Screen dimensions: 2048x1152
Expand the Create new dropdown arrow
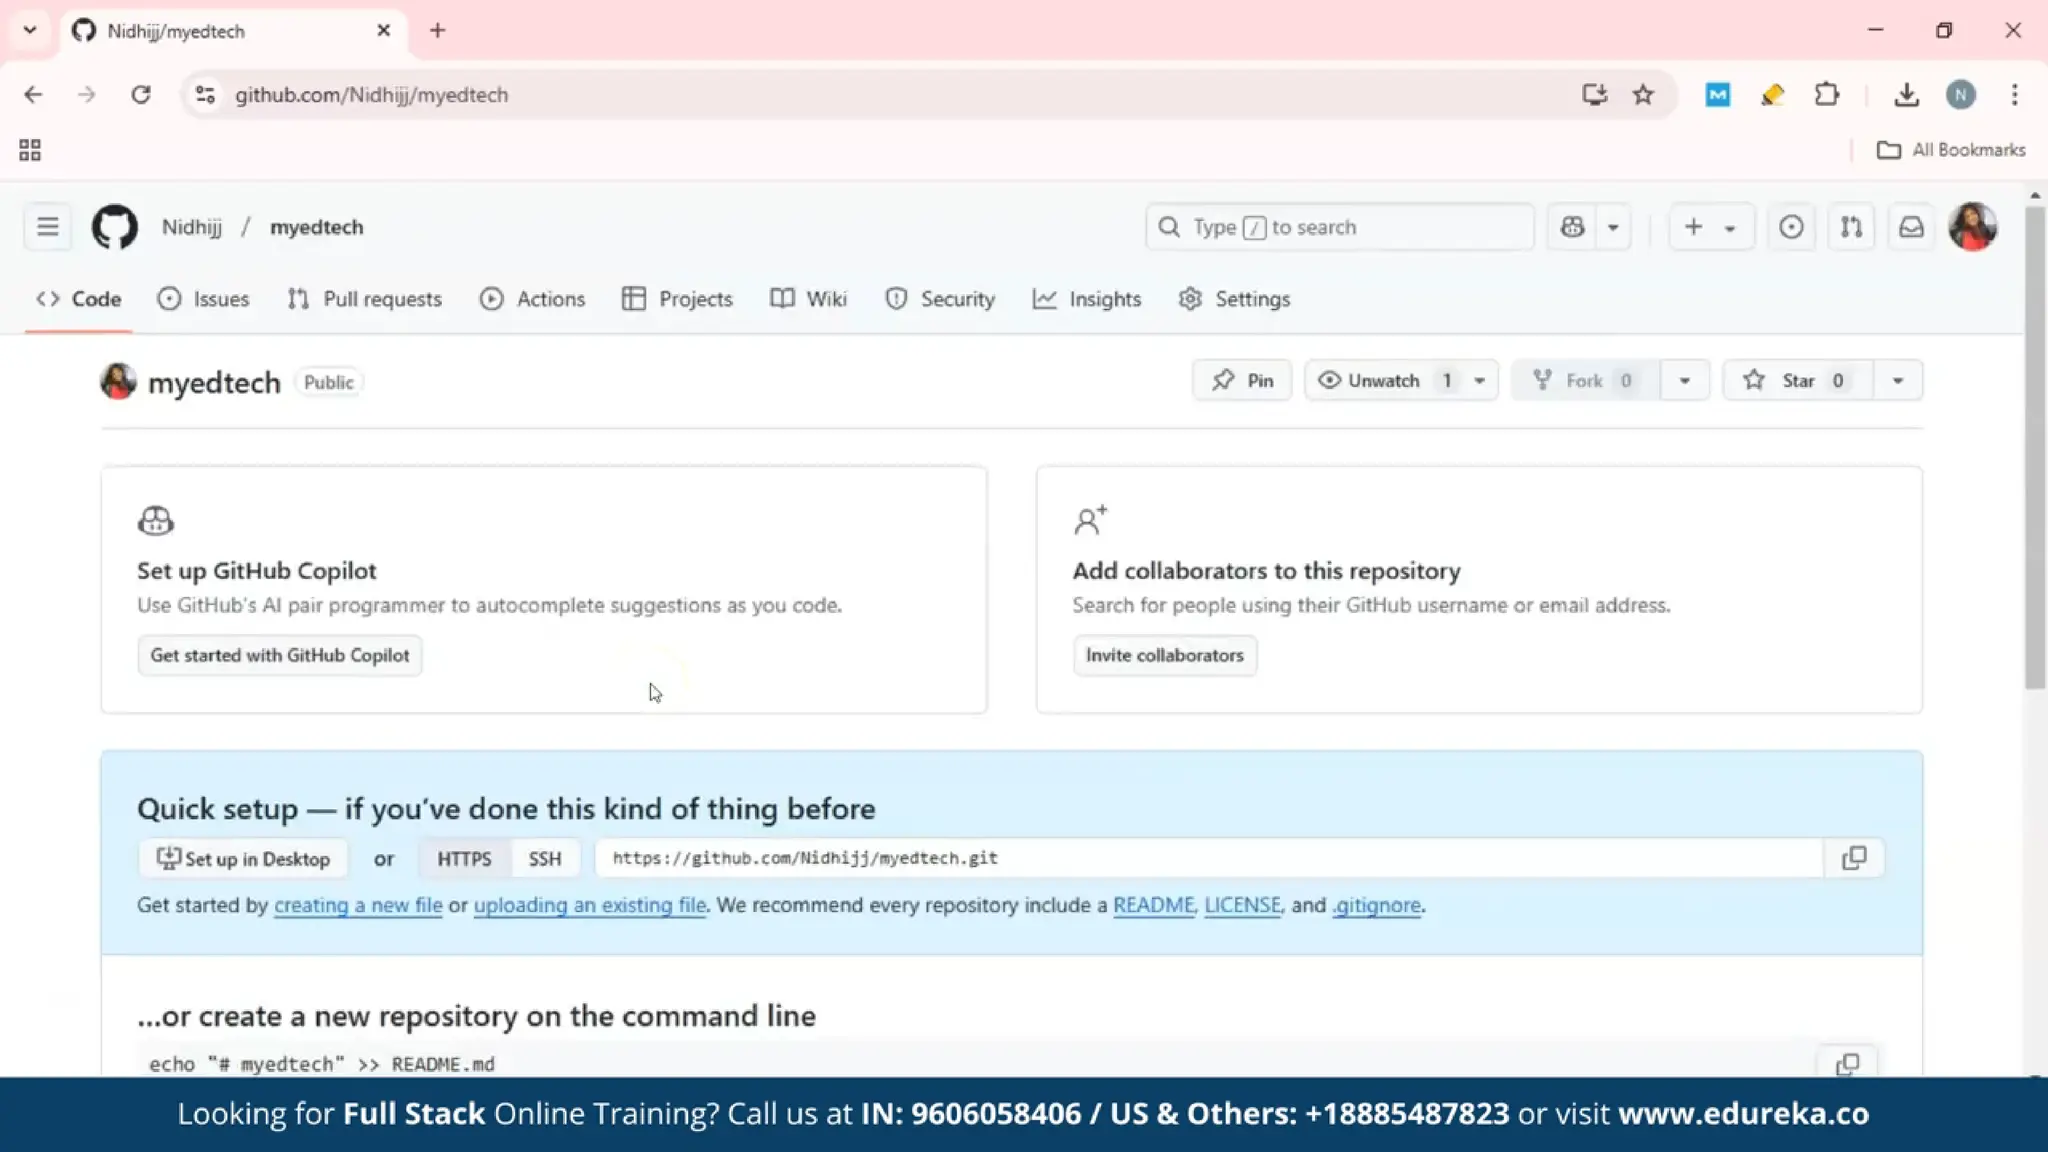[x=1730, y=227]
